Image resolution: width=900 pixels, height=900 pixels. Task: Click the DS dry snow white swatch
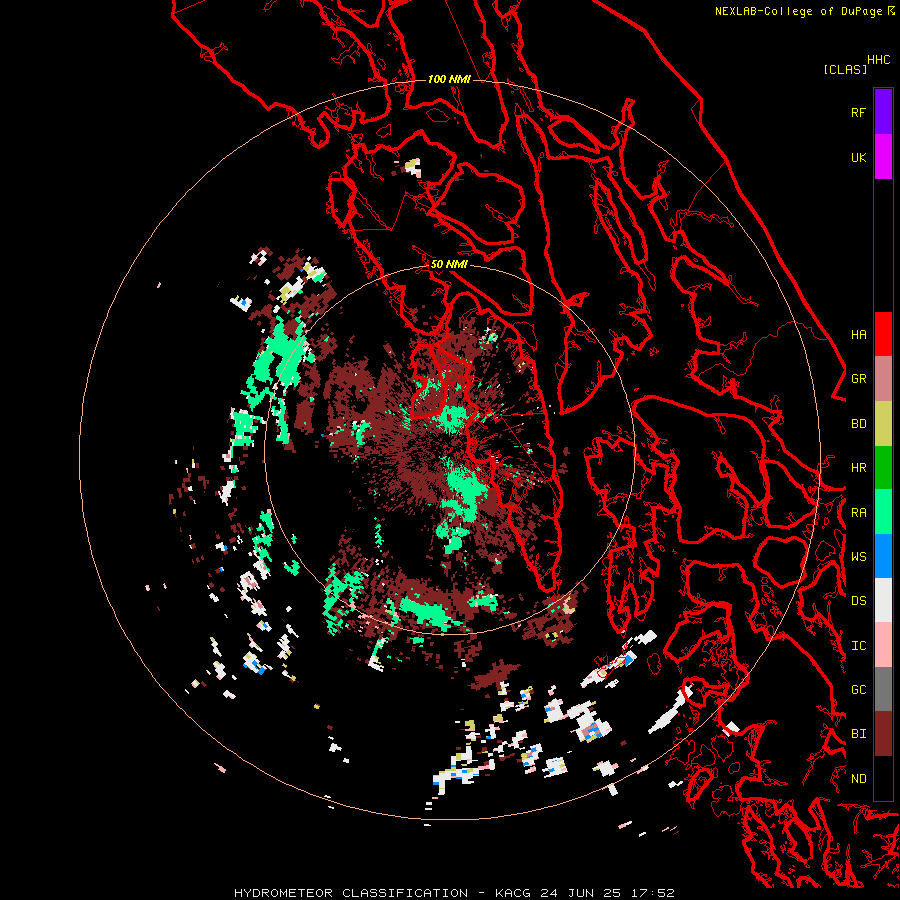click(x=883, y=600)
